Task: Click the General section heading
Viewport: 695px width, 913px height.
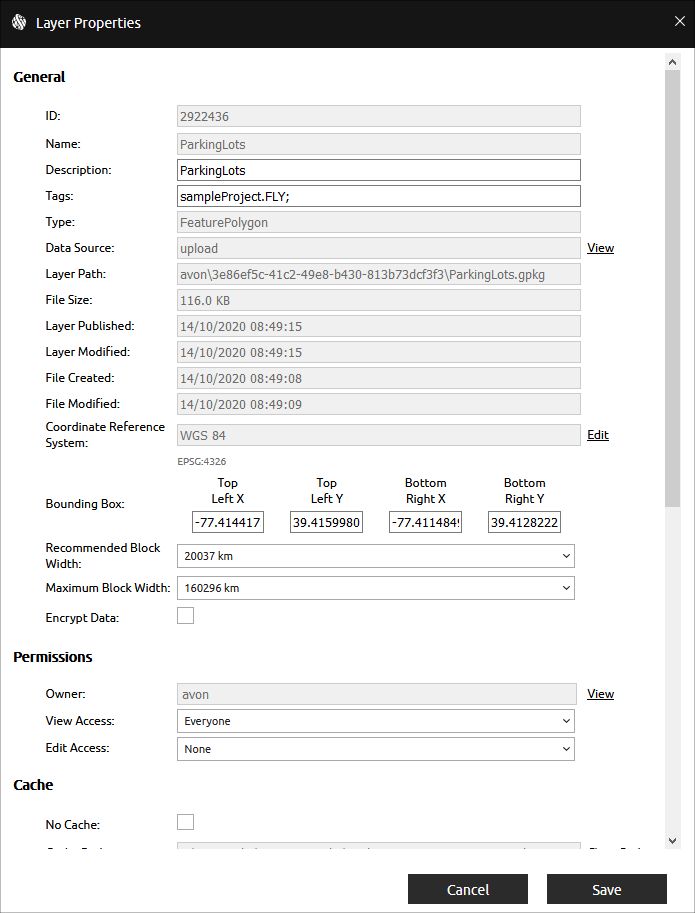Action: [39, 77]
